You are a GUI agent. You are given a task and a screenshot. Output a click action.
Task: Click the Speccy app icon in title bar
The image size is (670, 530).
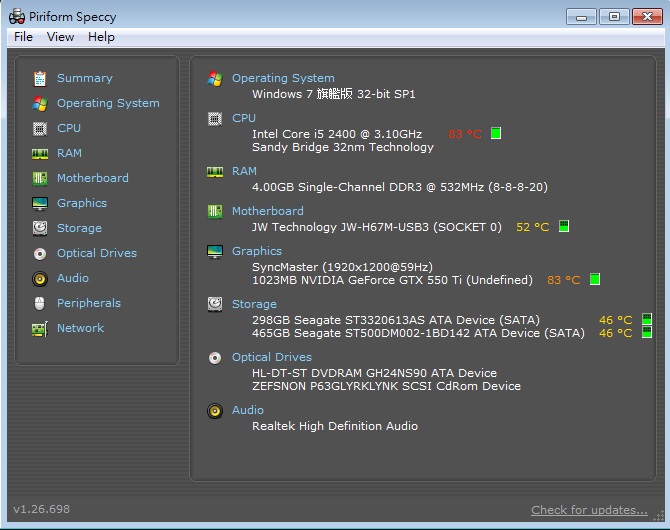point(17,17)
